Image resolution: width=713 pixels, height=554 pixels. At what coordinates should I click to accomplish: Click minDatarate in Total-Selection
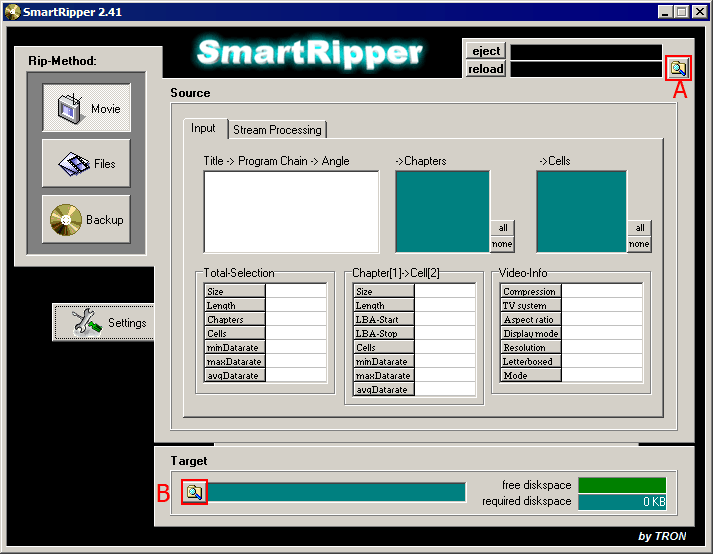265,348
